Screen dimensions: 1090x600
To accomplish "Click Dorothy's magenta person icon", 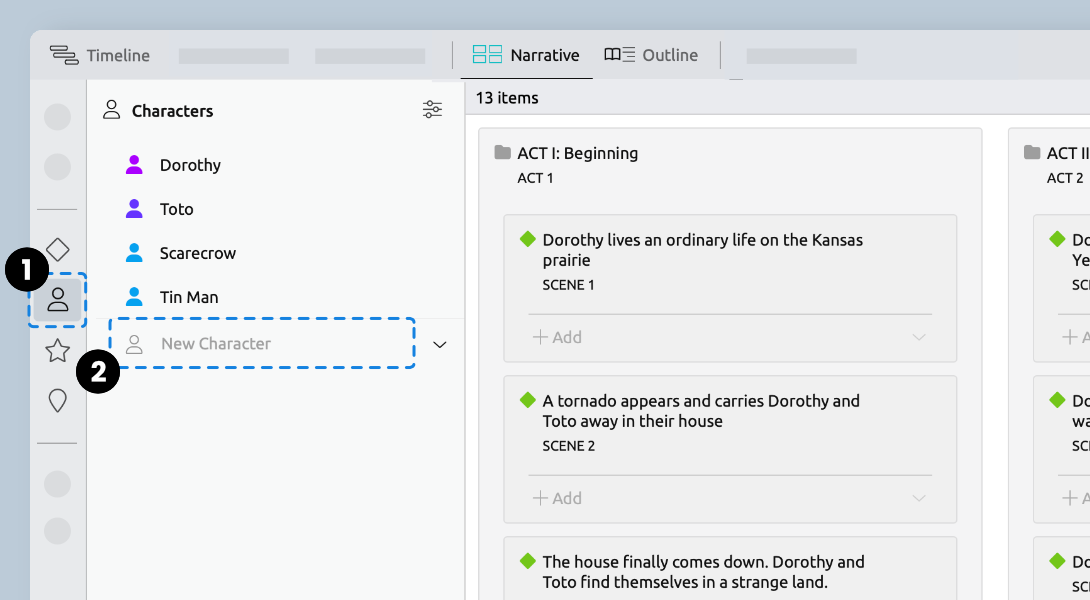I will tap(134, 165).
